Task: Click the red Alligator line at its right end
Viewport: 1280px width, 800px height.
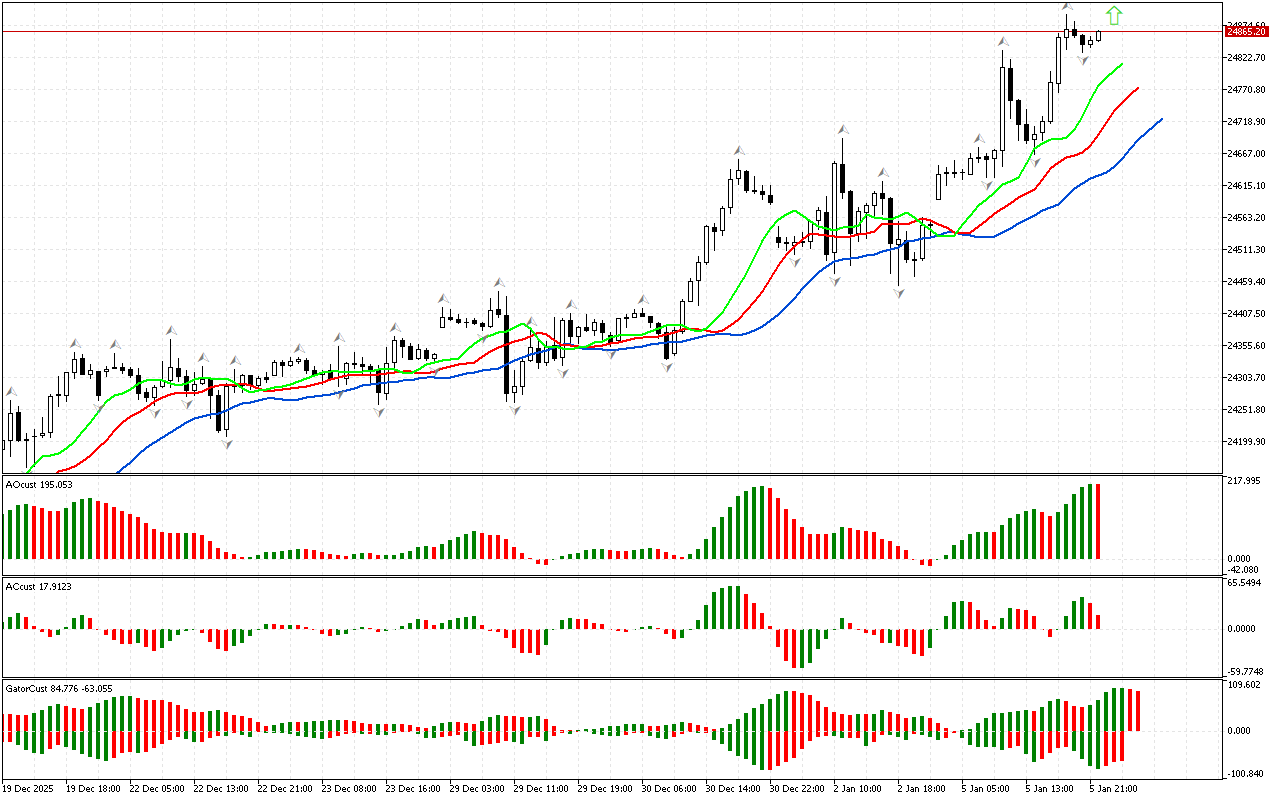Action: pos(1137,89)
